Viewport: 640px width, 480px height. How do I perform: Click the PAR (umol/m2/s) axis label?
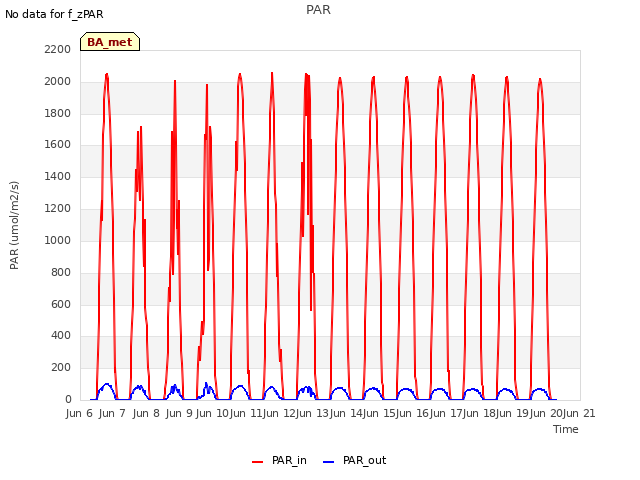(14, 225)
